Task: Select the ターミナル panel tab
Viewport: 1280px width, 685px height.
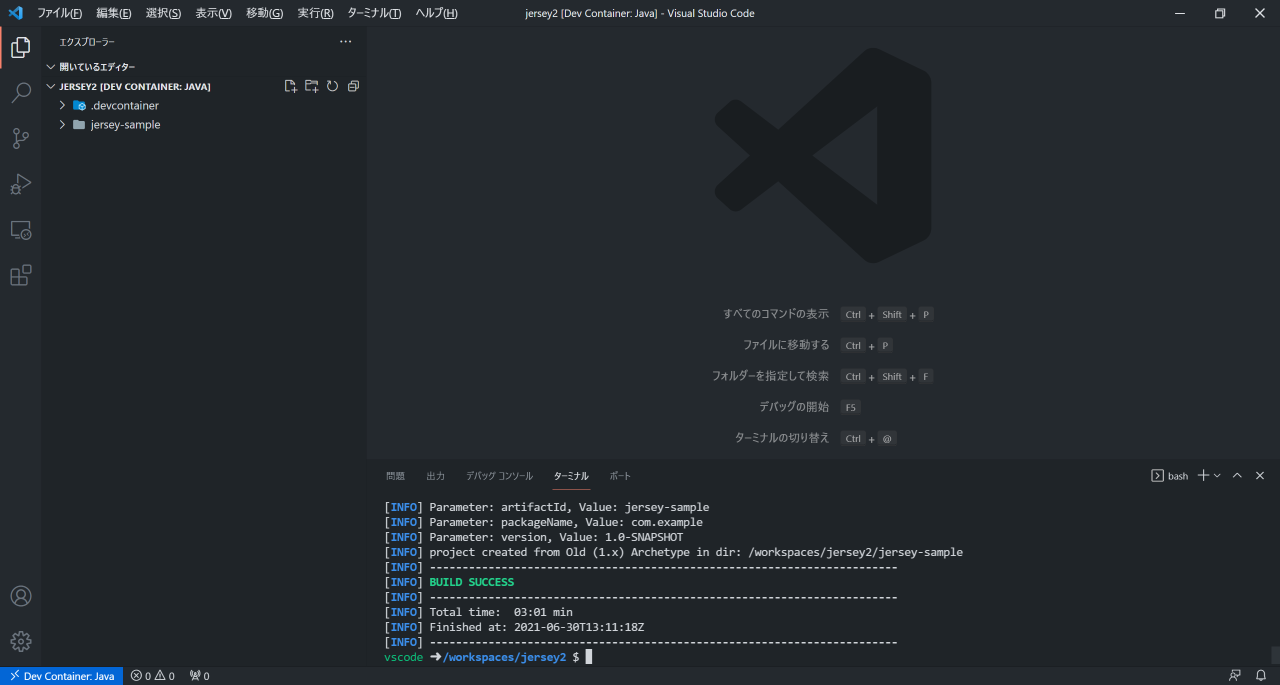Action: click(x=571, y=476)
